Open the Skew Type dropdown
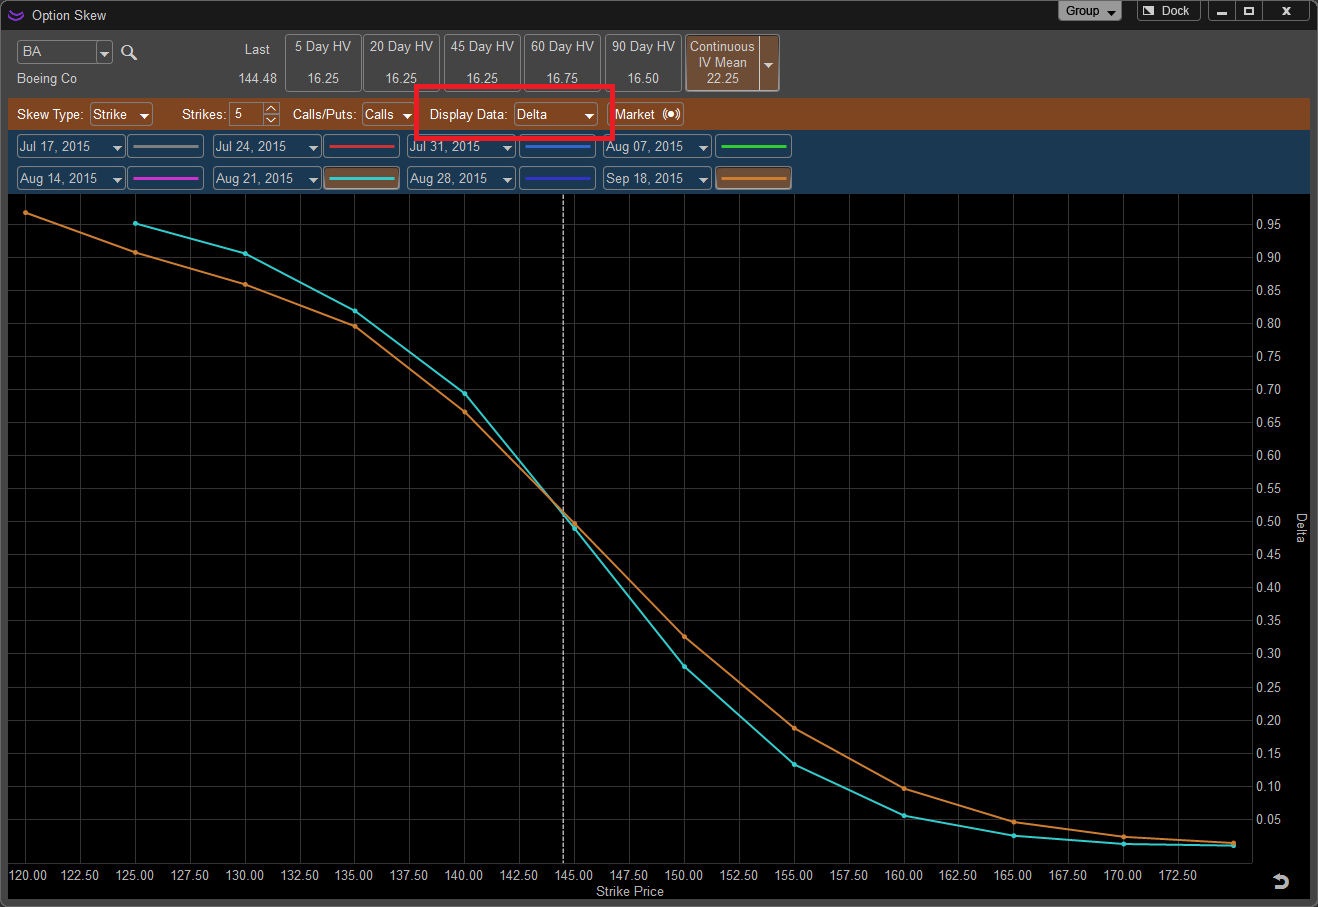The height and width of the screenshot is (907, 1318). pyautogui.click(x=121, y=114)
